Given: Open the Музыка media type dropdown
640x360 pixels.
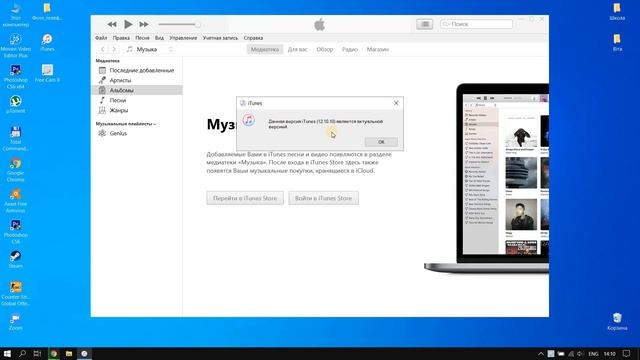Looking at the screenshot, I should 149,49.
